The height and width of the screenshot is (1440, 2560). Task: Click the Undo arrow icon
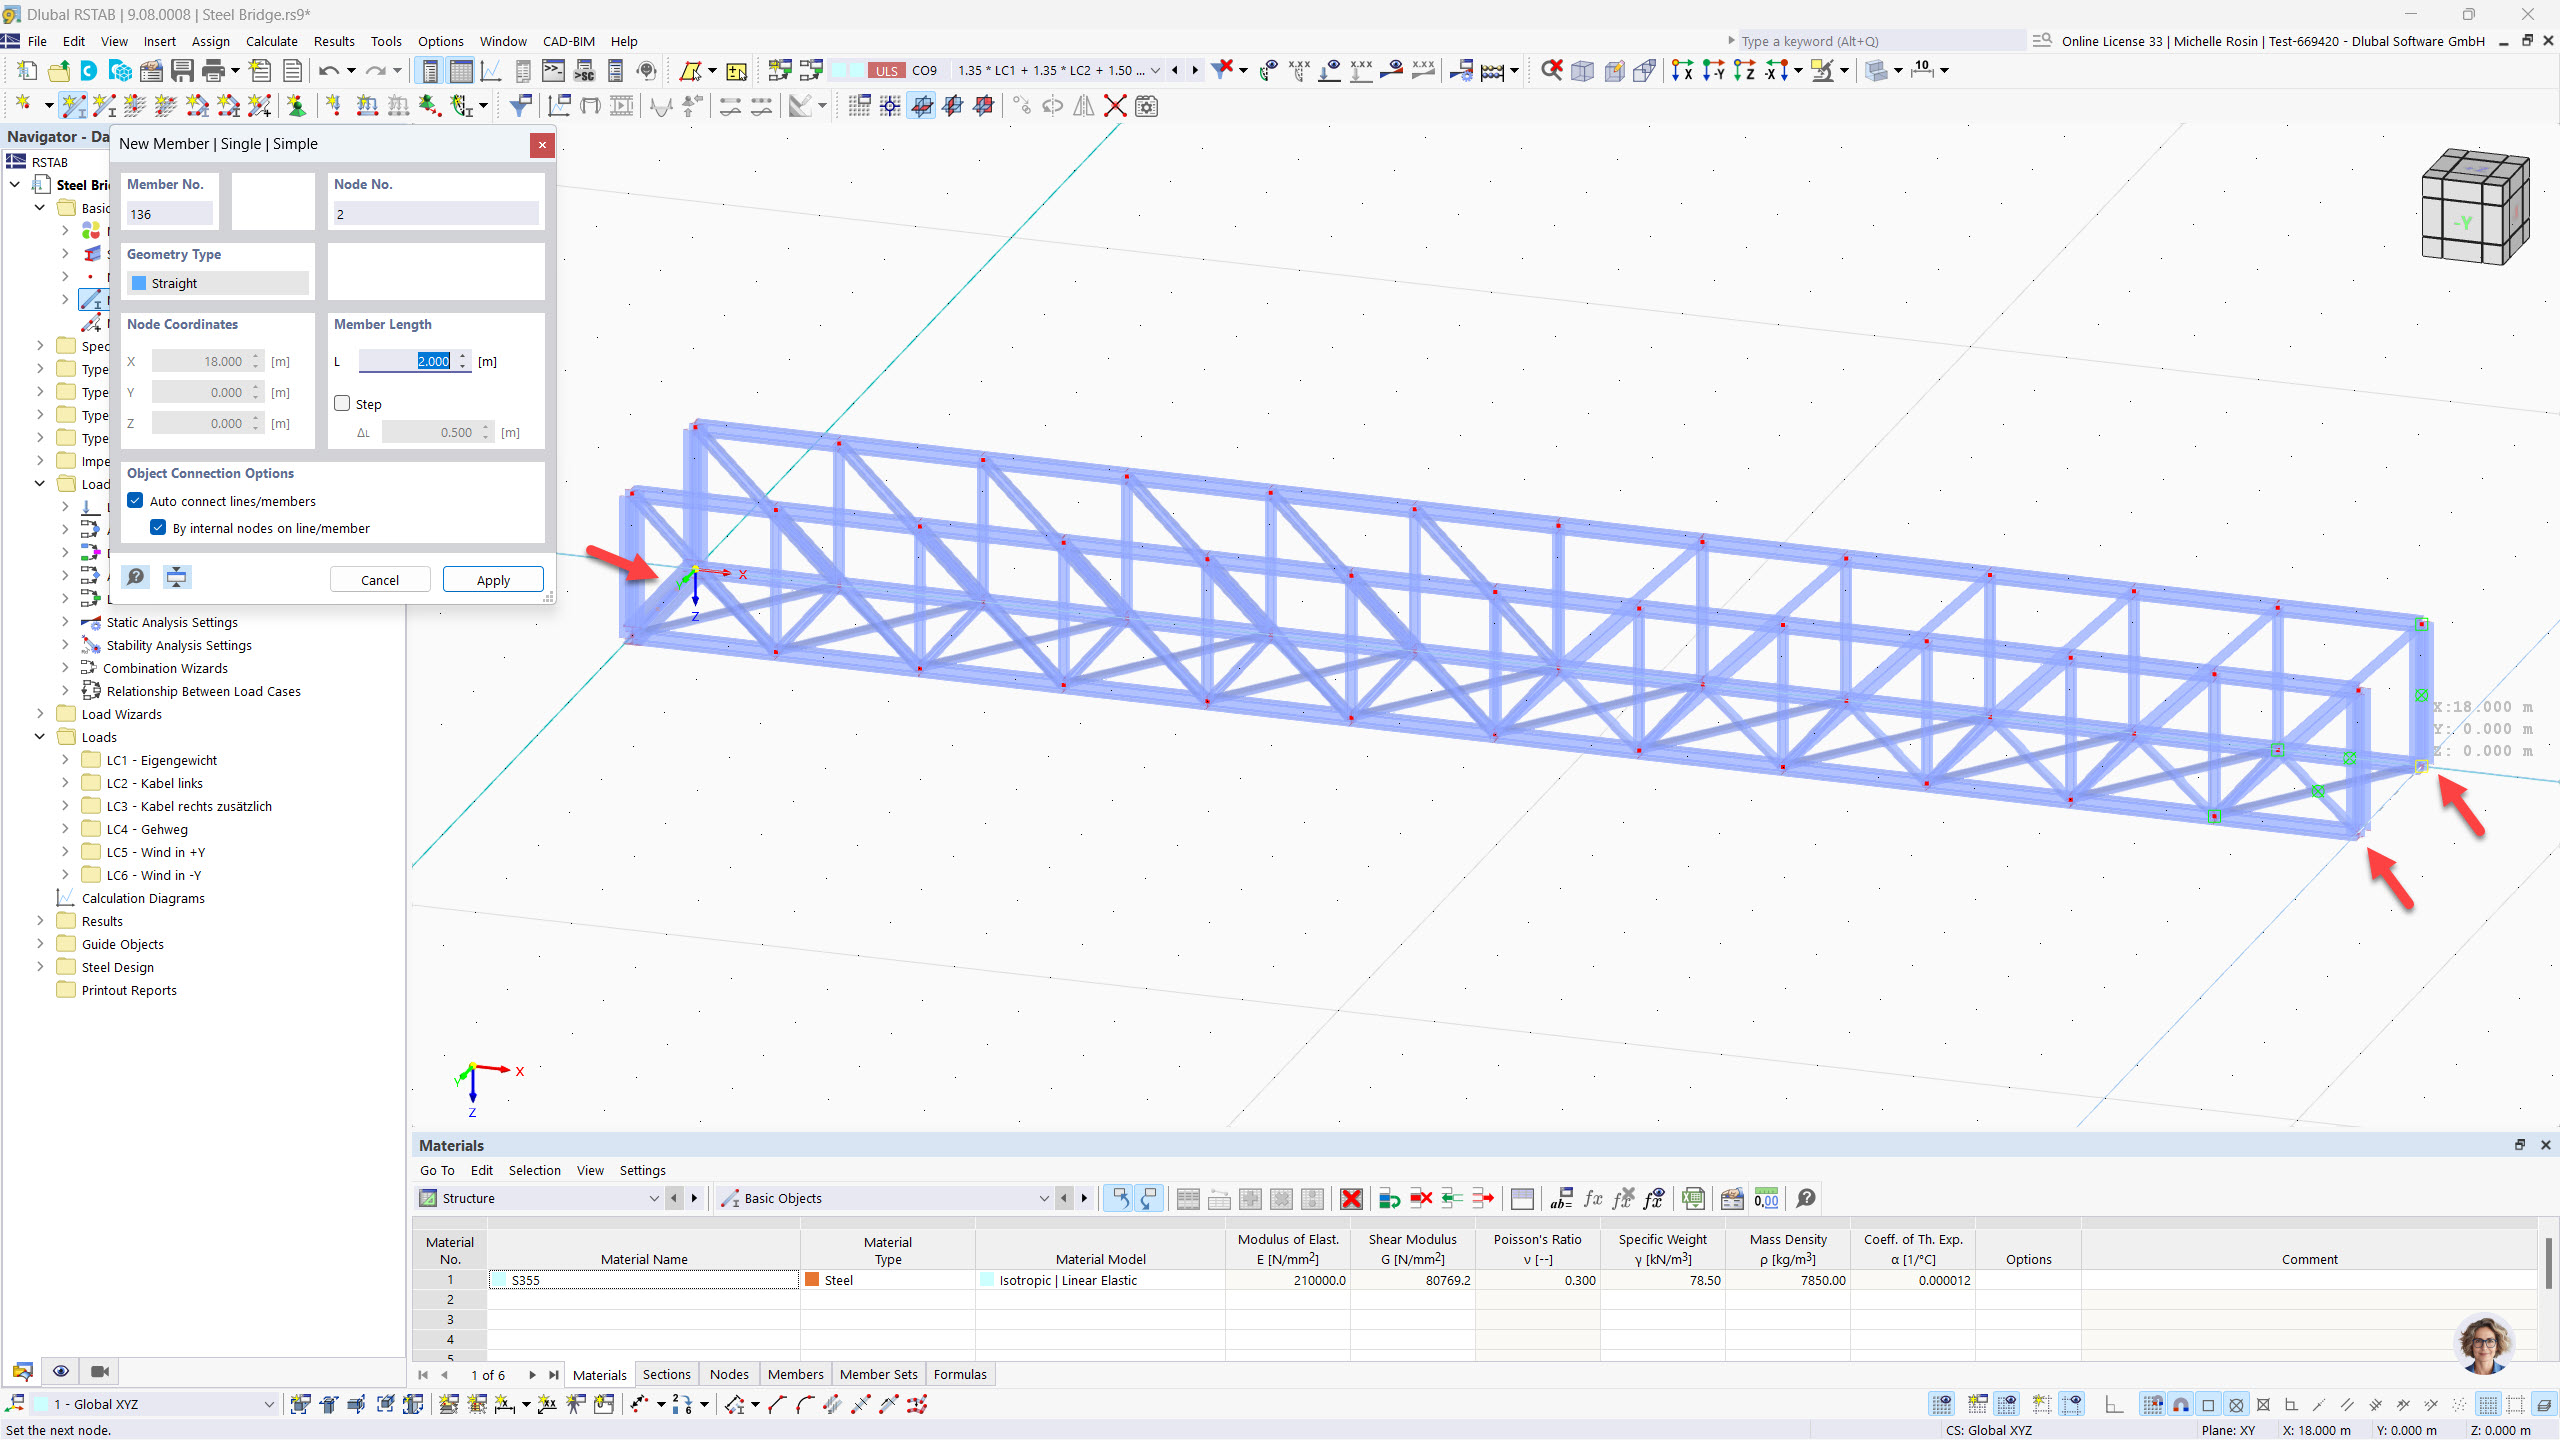328,71
